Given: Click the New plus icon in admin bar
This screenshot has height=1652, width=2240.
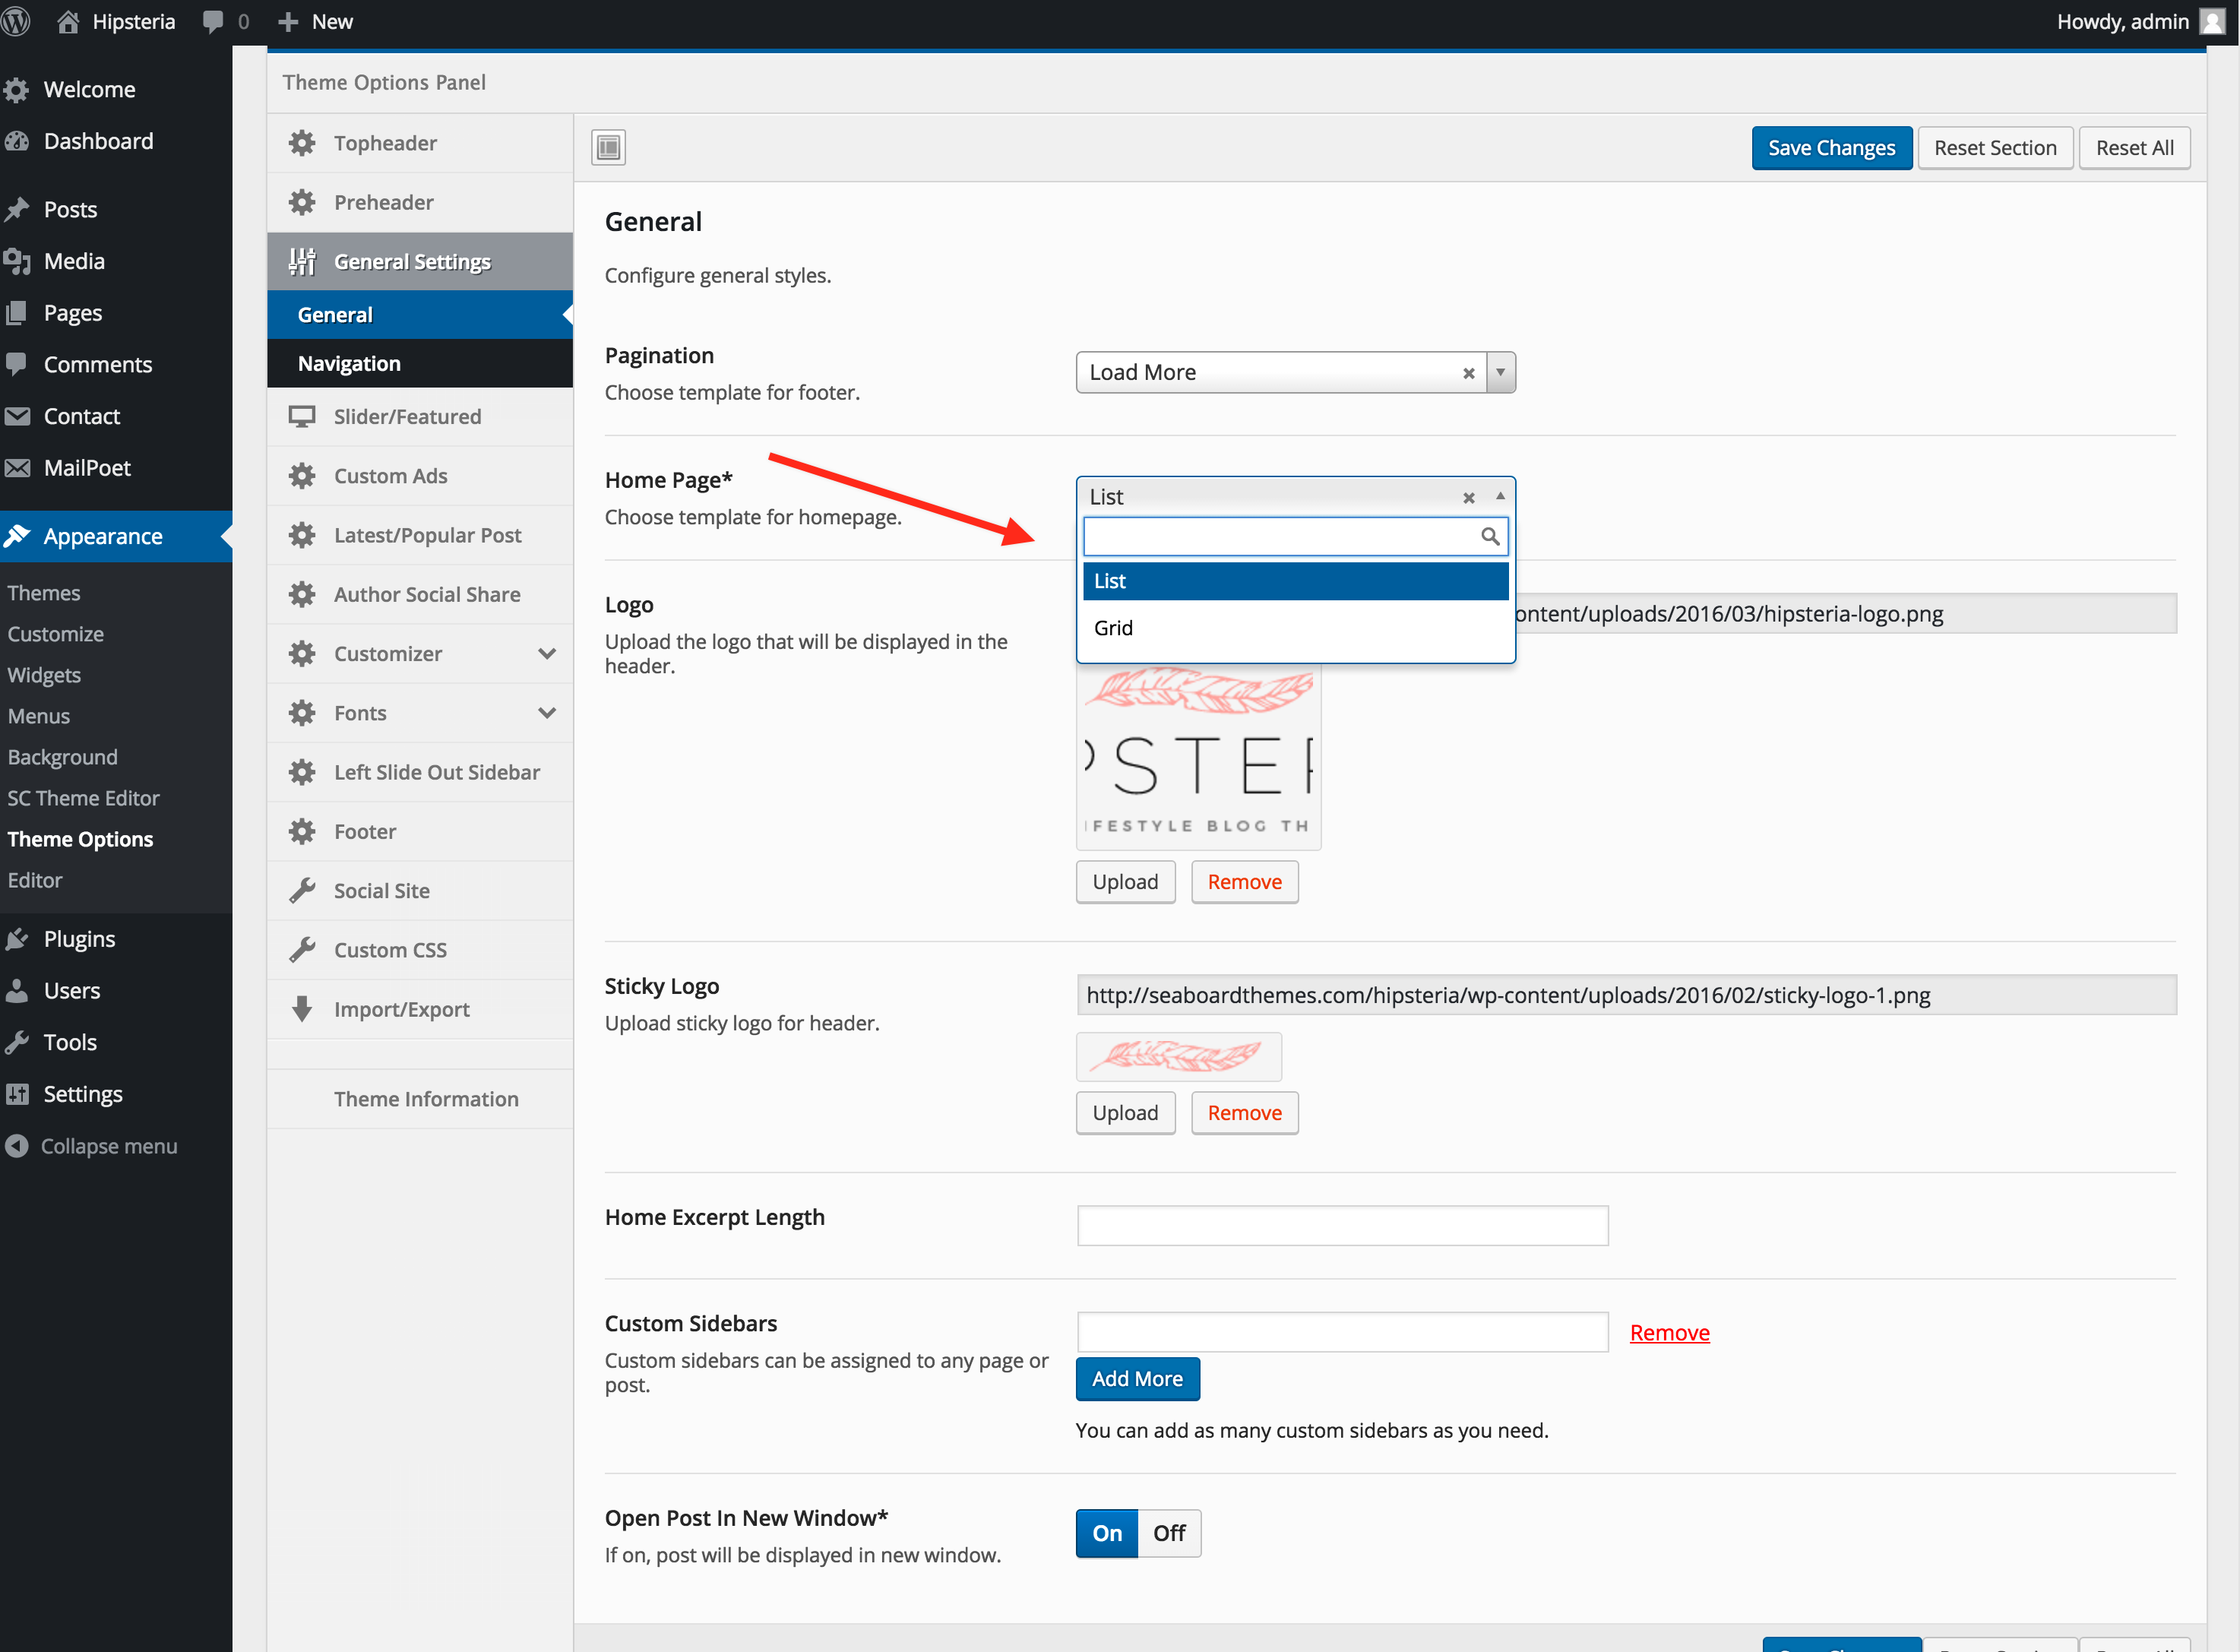Looking at the screenshot, I should point(288,22).
